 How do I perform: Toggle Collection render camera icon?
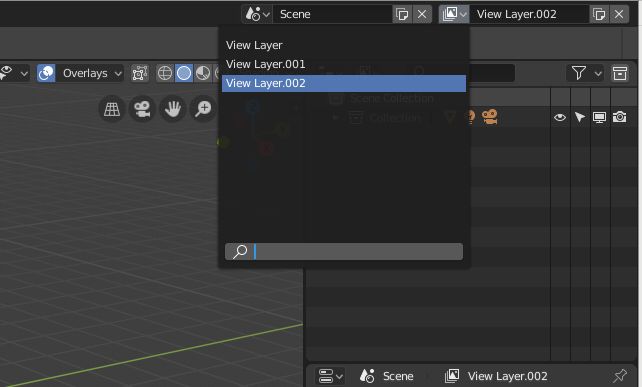click(619, 118)
